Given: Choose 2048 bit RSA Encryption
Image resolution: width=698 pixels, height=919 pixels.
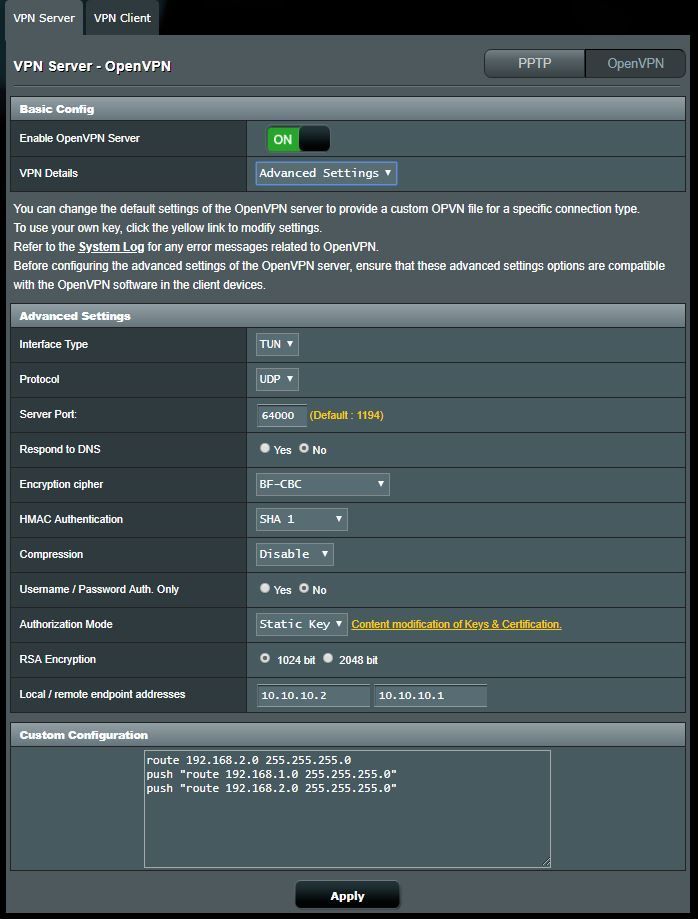Looking at the screenshot, I should coord(328,658).
